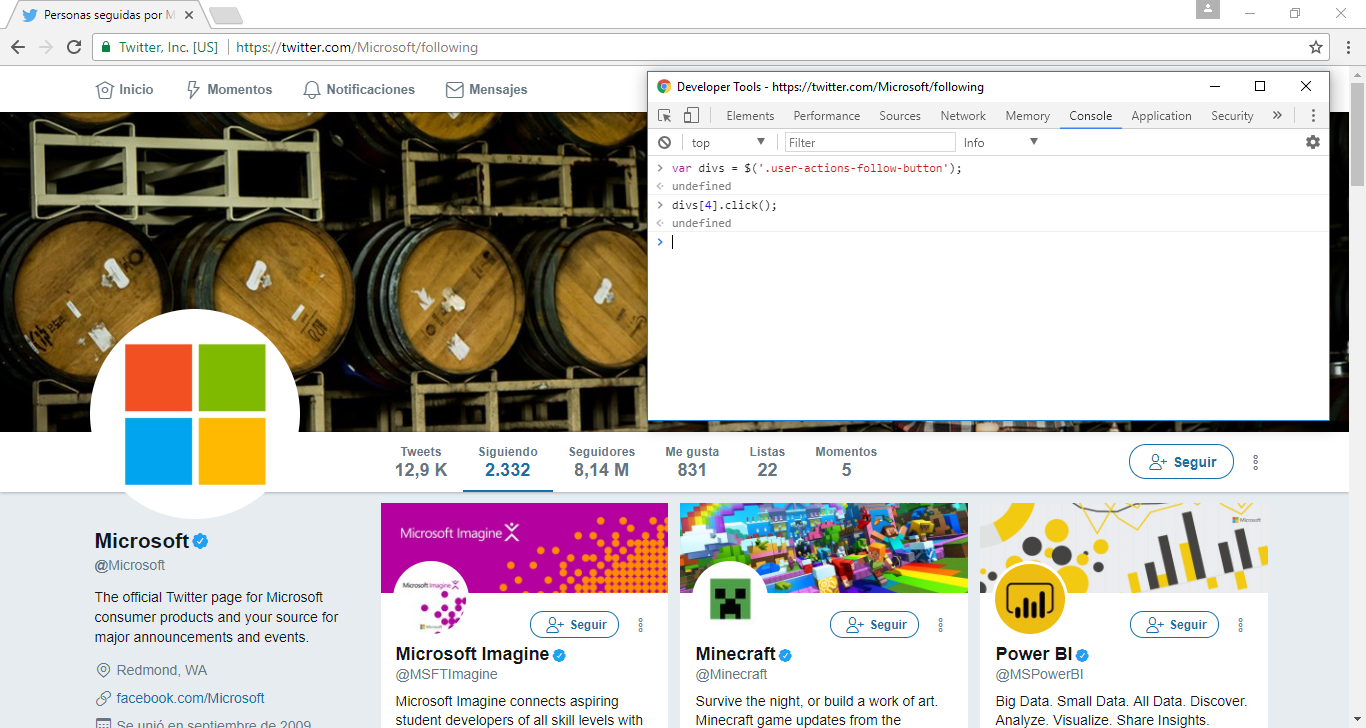The image size is (1366, 728).
Task: Expand the top execution context dropdown
Action: pos(728,143)
